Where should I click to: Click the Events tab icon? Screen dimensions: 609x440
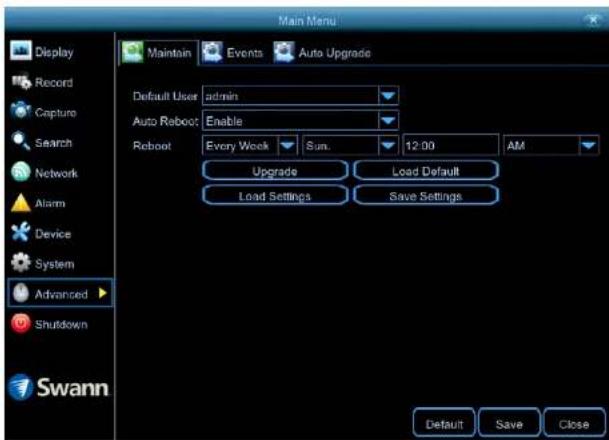click(x=212, y=52)
